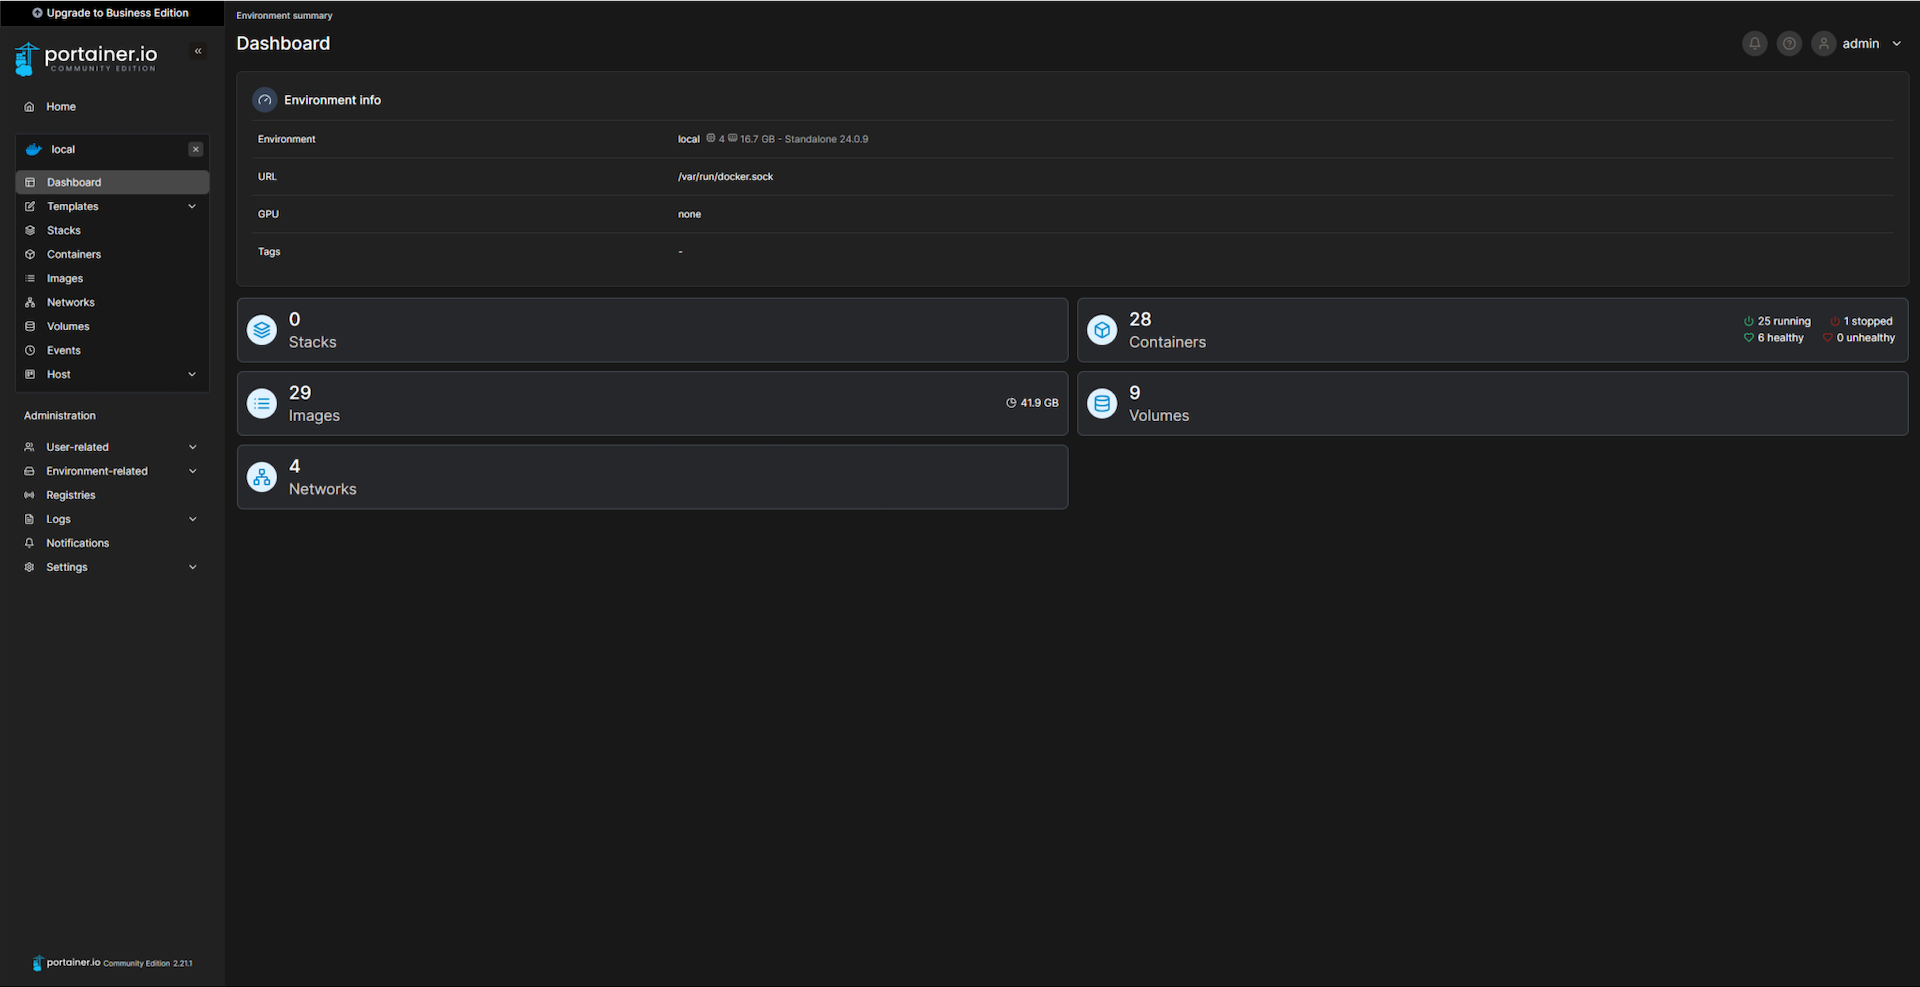Expand the Host sidebar section

click(192, 375)
